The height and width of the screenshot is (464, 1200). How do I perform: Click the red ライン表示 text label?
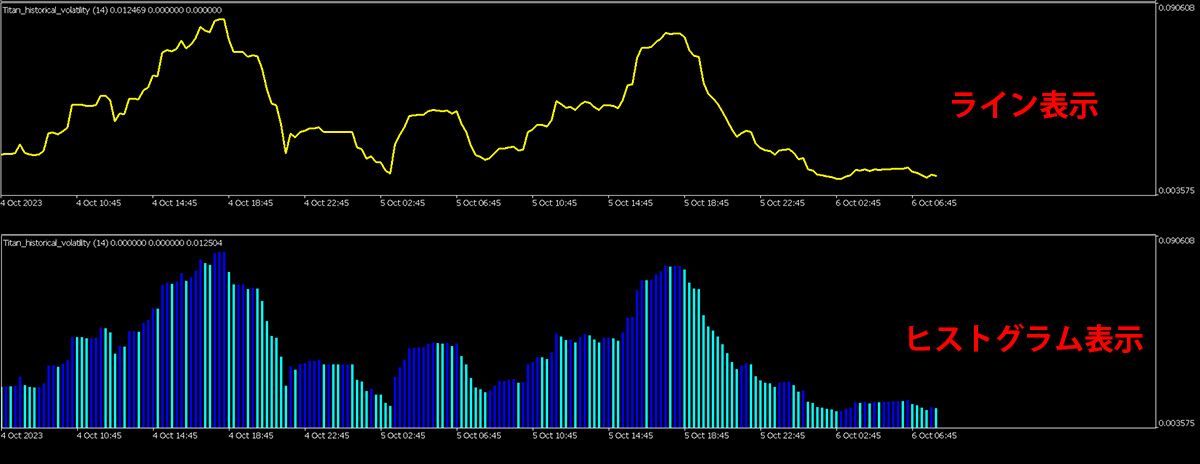click(x=1023, y=105)
